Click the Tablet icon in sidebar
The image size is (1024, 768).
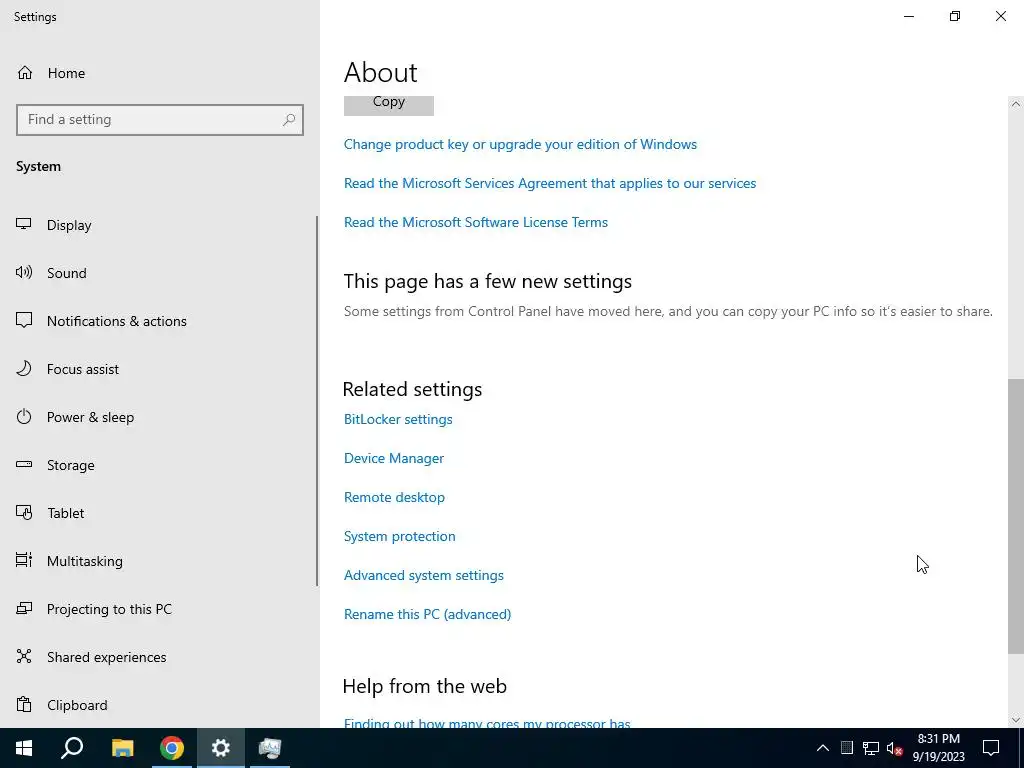[x=24, y=513]
